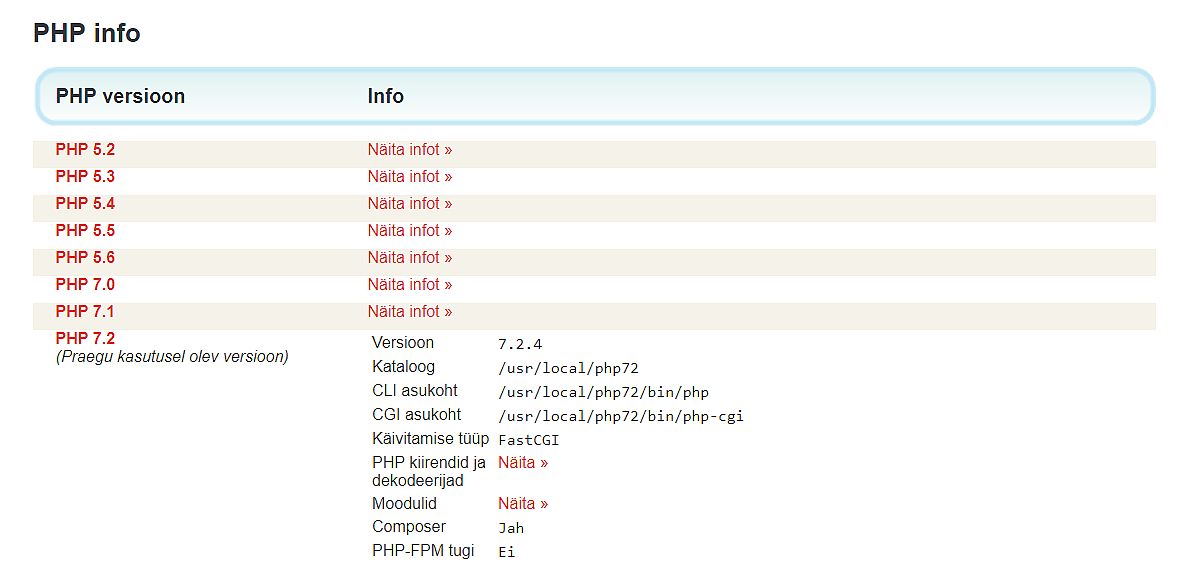Show info for PHP 7.1
The height and width of the screenshot is (569, 1188).
coord(409,312)
